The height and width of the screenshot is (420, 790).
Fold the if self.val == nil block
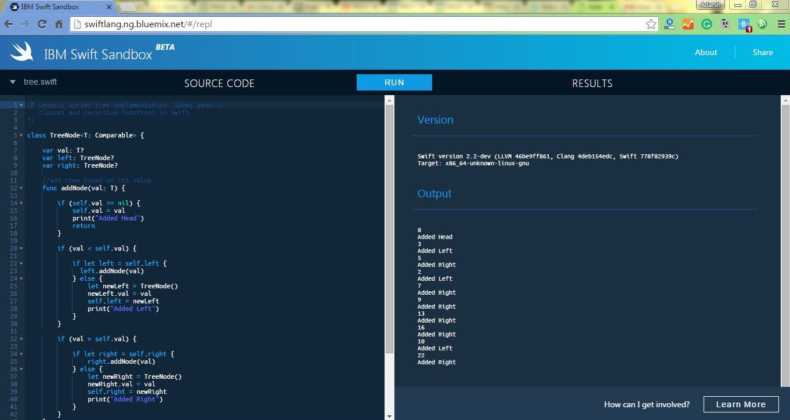(21, 203)
